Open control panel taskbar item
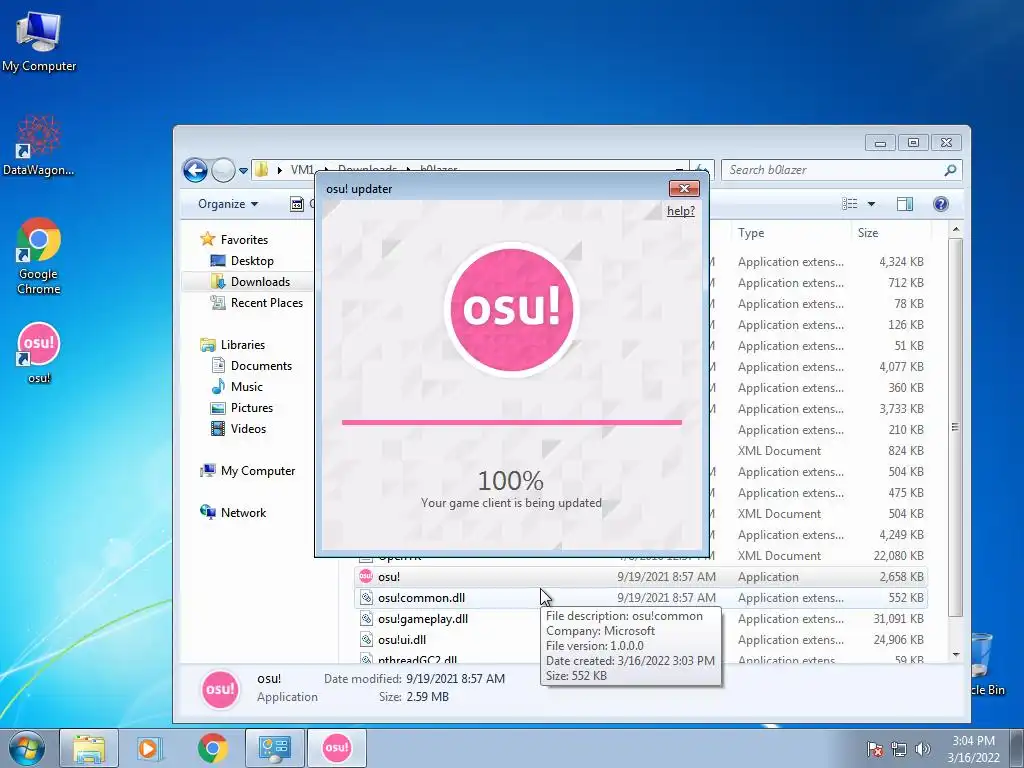1024x768 pixels. 274,748
